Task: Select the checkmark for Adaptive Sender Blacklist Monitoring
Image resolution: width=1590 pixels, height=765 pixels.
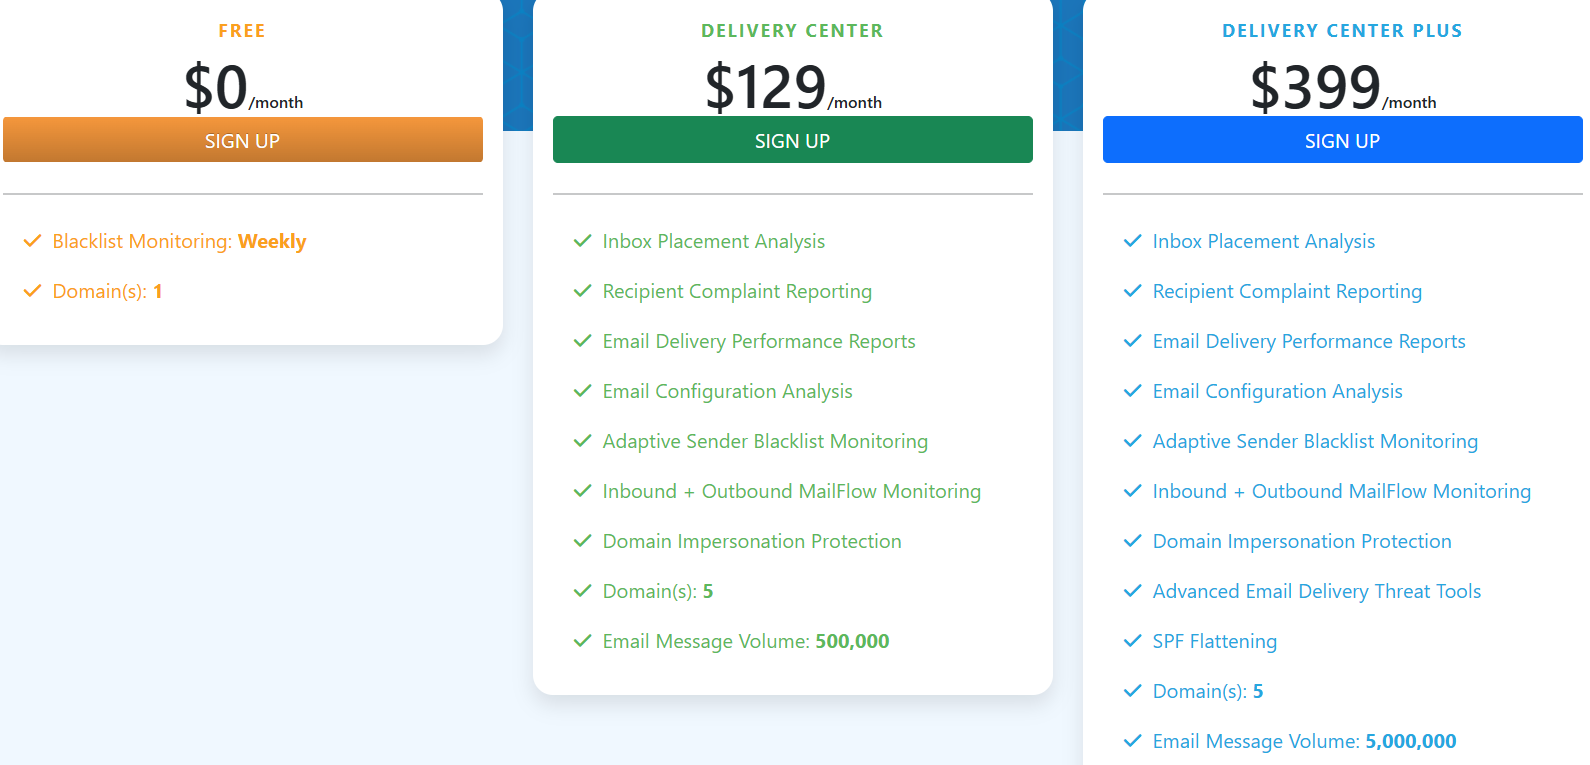Action: (583, 440)
